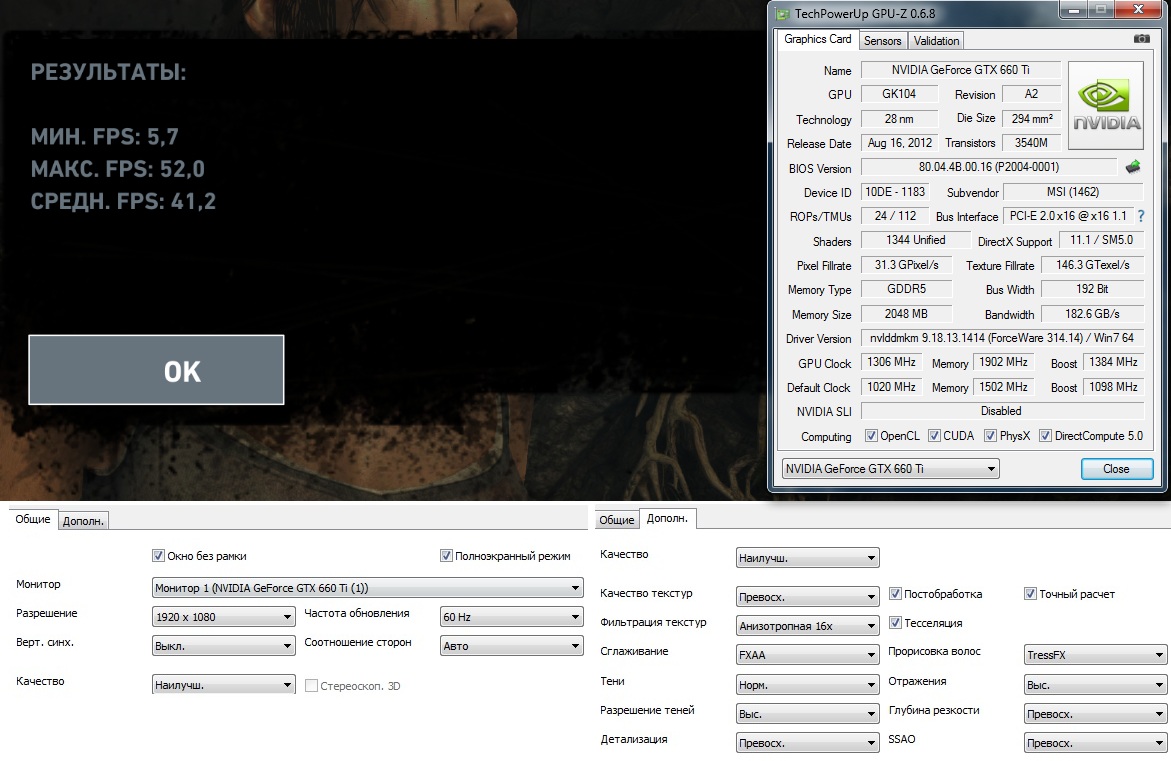Screen dimensions: 1171x761
Task: Click the GPU-Z screenshot camera icon
Action: click(1141, 39)
